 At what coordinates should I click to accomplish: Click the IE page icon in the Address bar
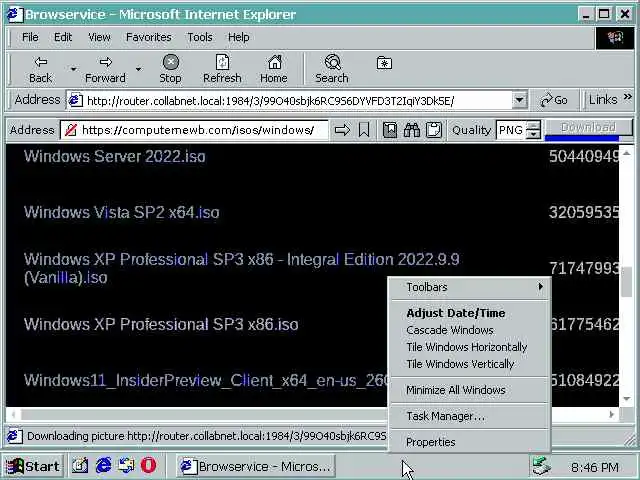[x=76, y=100]
